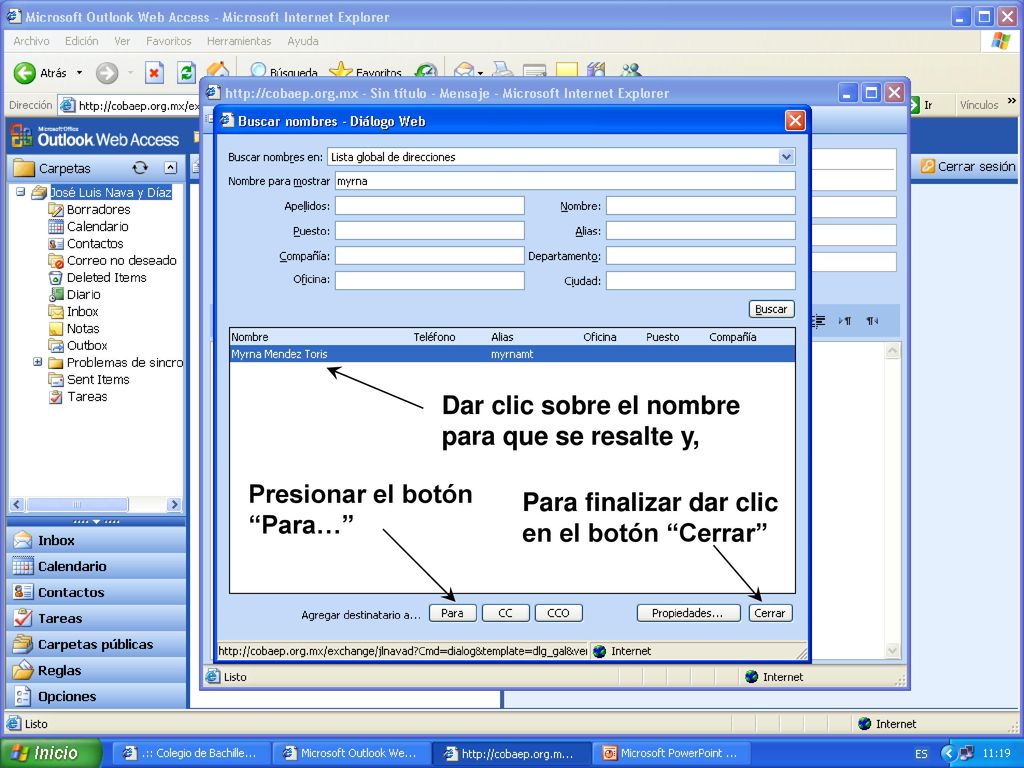Click the main browser address bar

pos(131,105)
